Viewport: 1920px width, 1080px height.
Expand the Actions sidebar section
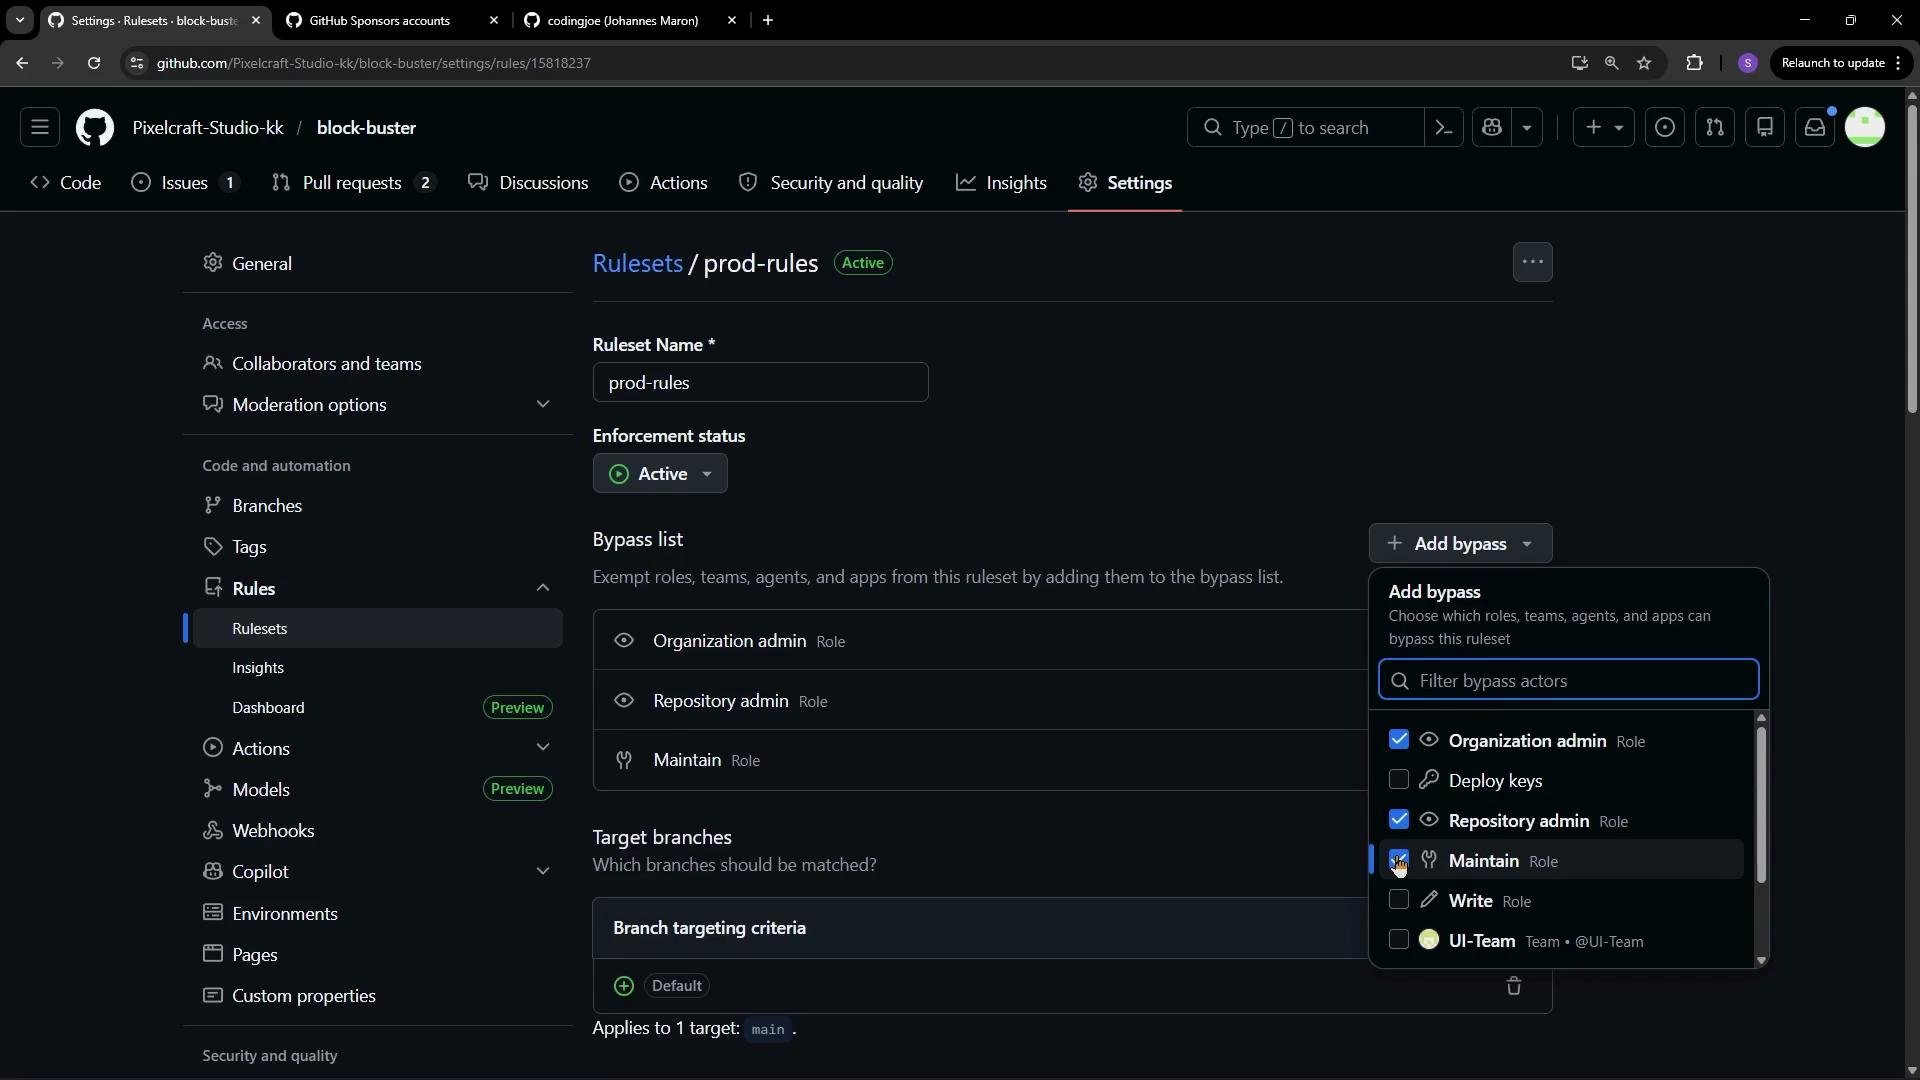coord(543,748)
